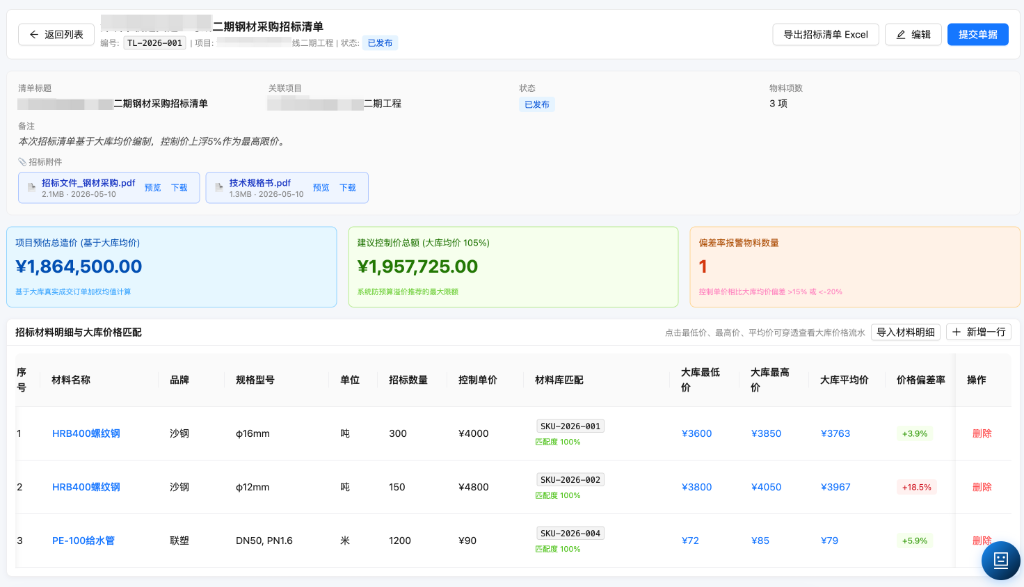Click the ¥1,957,725.00 control price total
The image size is (1024, 587).
coord(417,266)
